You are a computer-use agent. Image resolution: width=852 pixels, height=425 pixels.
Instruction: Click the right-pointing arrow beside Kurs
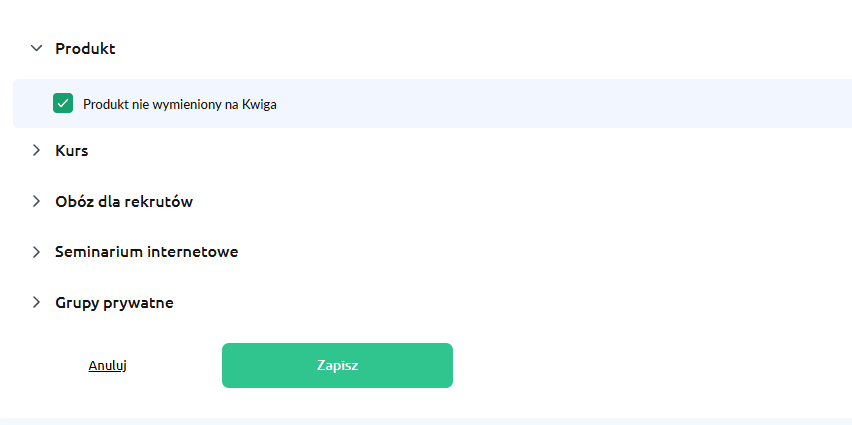pos(36,151)
